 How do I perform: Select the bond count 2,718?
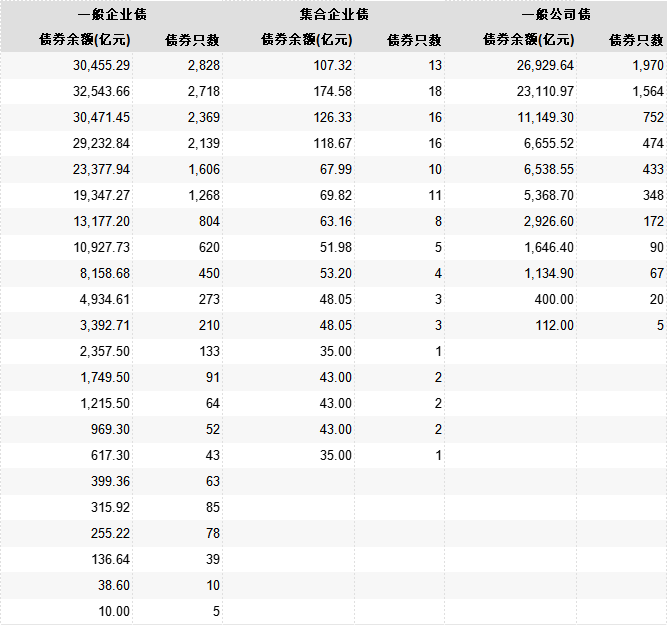204,91
